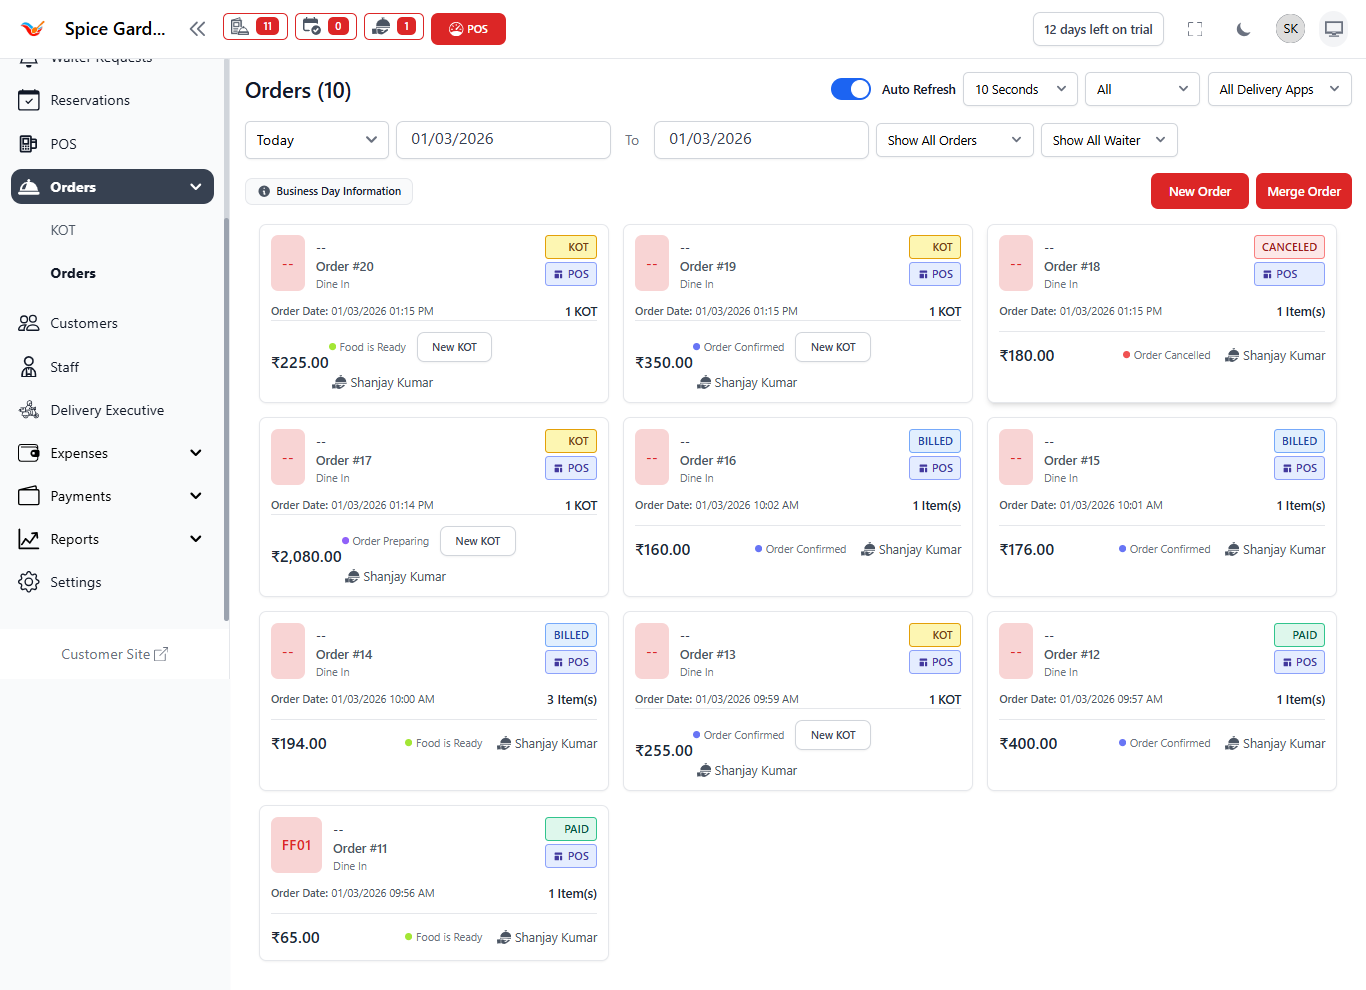Change the Show All Waiter filter
This screenshot has width=1366, height=990.
tap(1108, 140)
